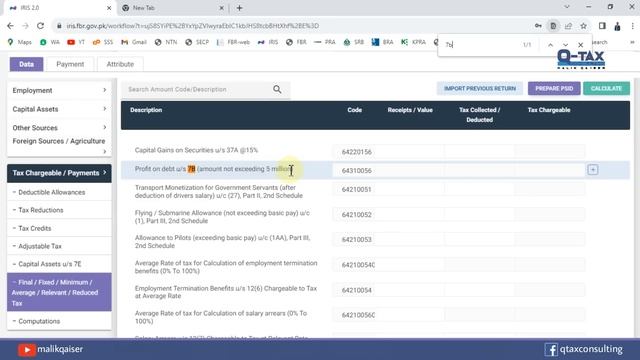This screenshot has height=360, width=640.
Task: Open the Gmail bookmark
Action: coord(134,42)
